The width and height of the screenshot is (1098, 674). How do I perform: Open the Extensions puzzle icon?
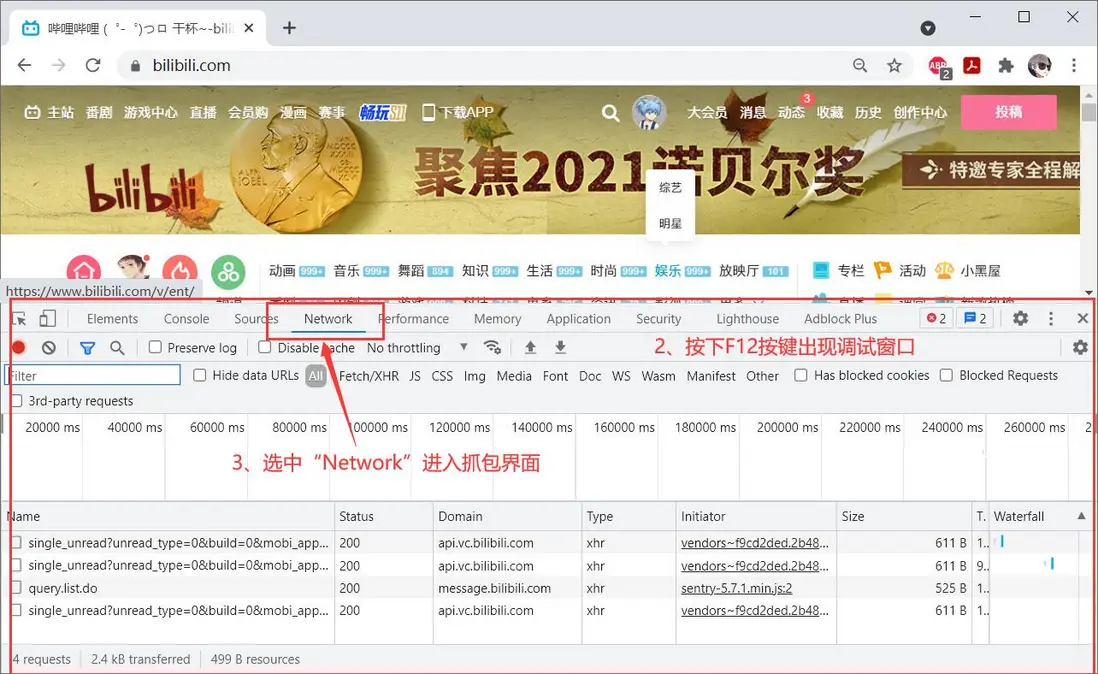pos(1006,65)
